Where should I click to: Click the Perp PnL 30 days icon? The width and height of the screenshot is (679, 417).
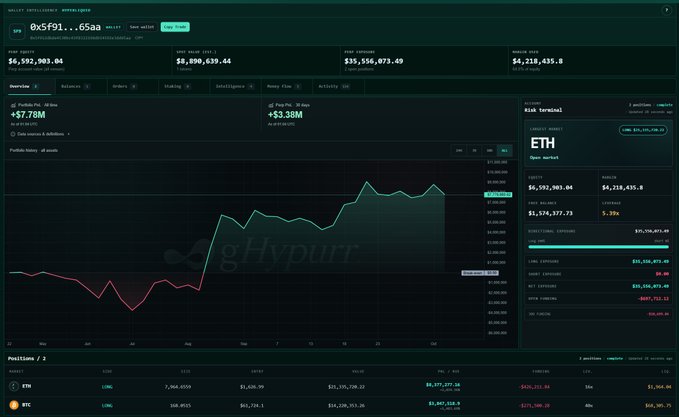pyautogui.click(x=271, y=105)
